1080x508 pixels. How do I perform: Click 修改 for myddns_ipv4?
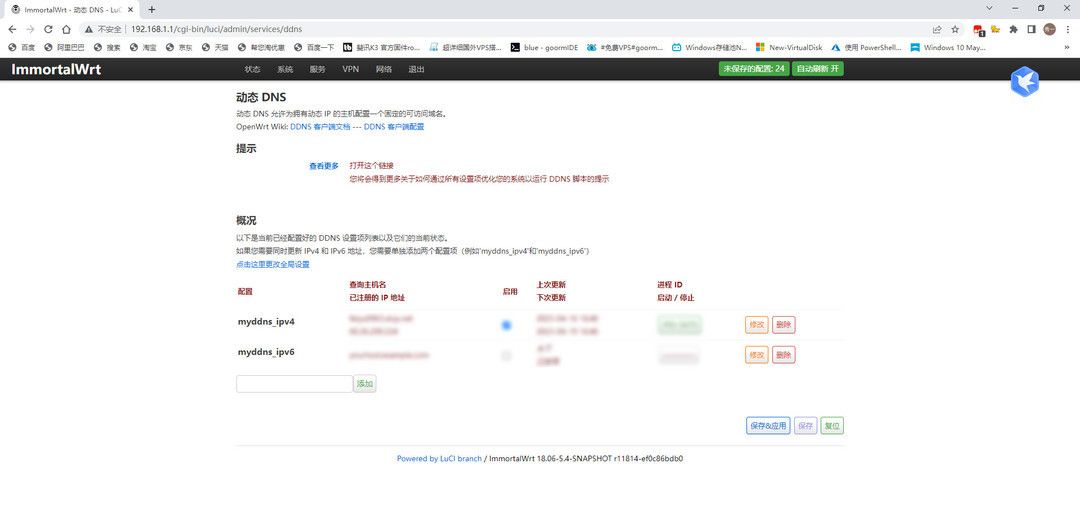tap(756, 325)
